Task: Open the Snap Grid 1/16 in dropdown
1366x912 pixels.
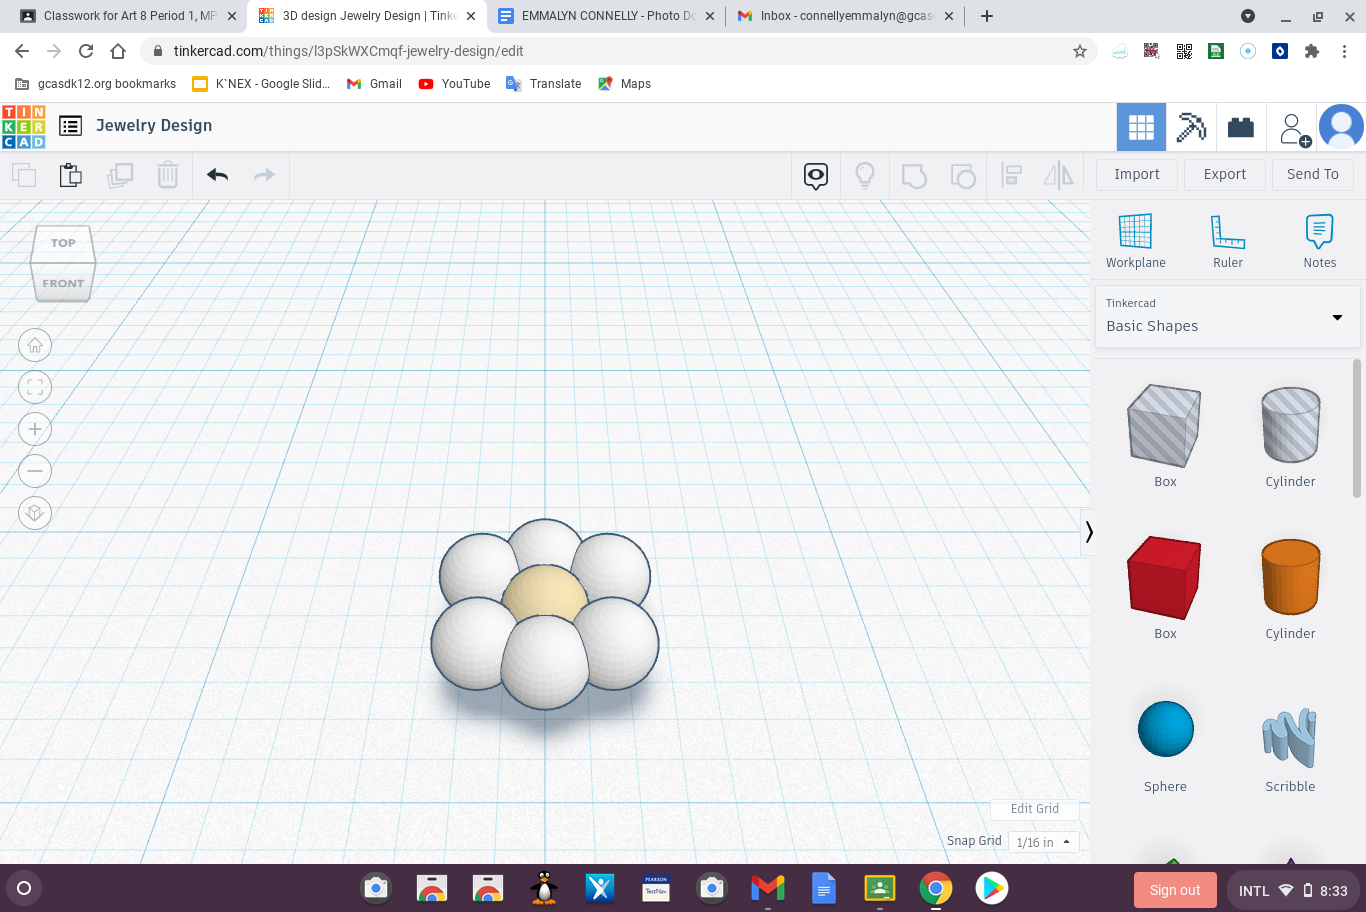Action: click(x=1043, y=841)
